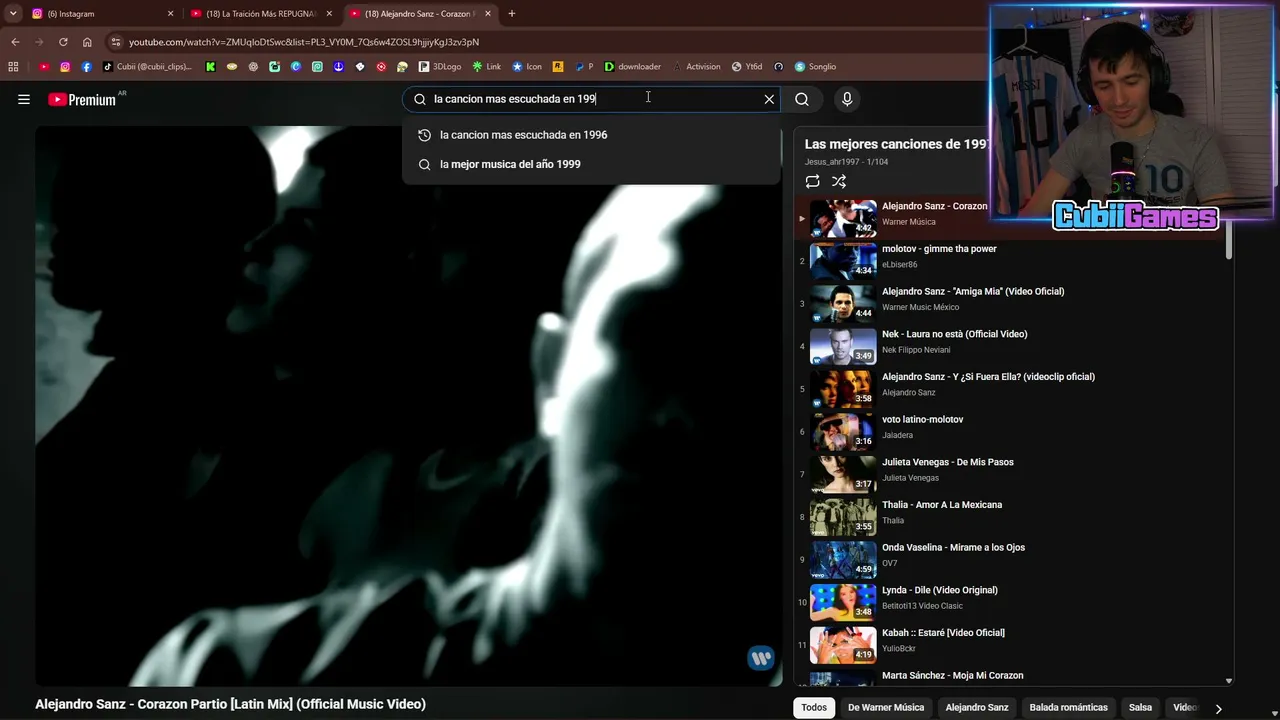Select the 'De Warner Música' chip
The height and width of the screenshot is (720, 1280).
(886, 707)
